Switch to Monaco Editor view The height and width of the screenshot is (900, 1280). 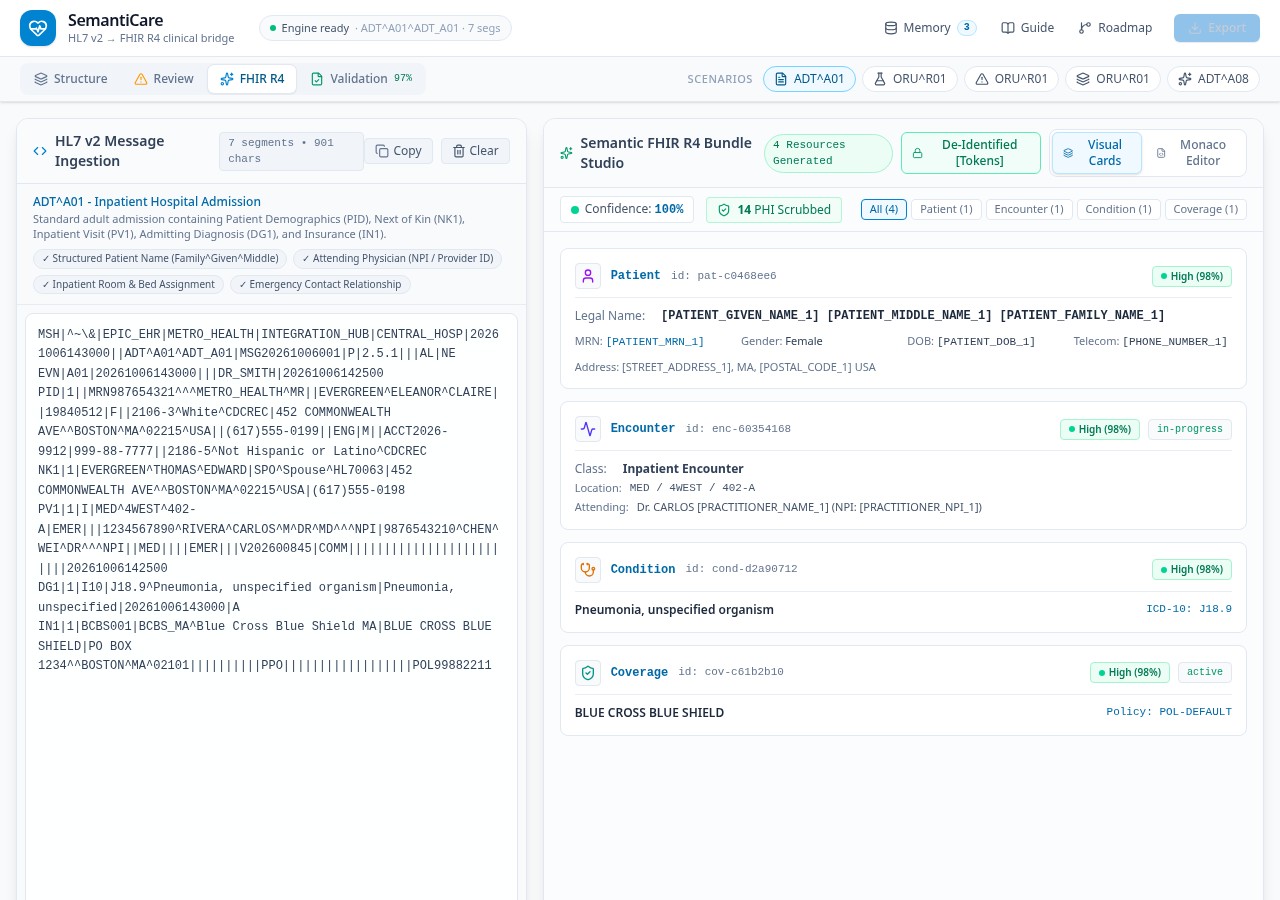[x=1194, y=153]
